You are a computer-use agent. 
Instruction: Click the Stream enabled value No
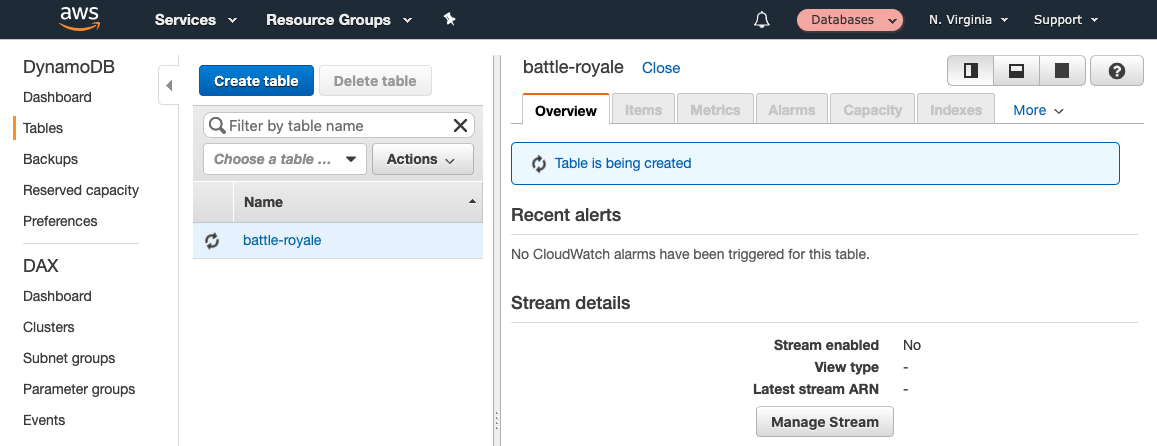click(x=912, y=345)
